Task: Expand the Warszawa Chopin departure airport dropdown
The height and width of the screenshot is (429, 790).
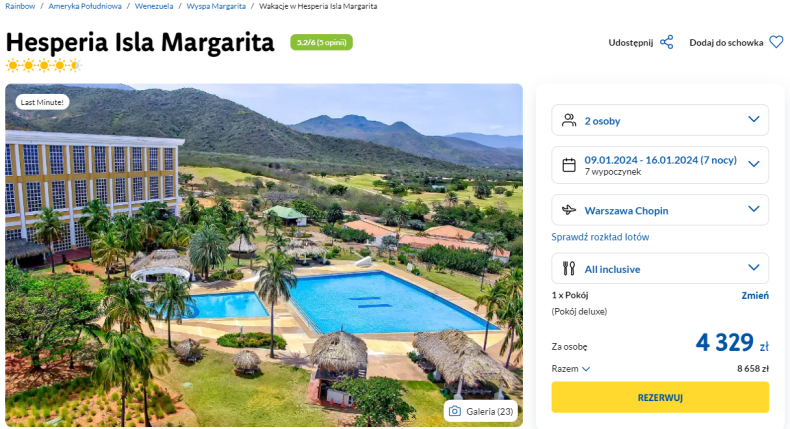Action: (660, 210)
